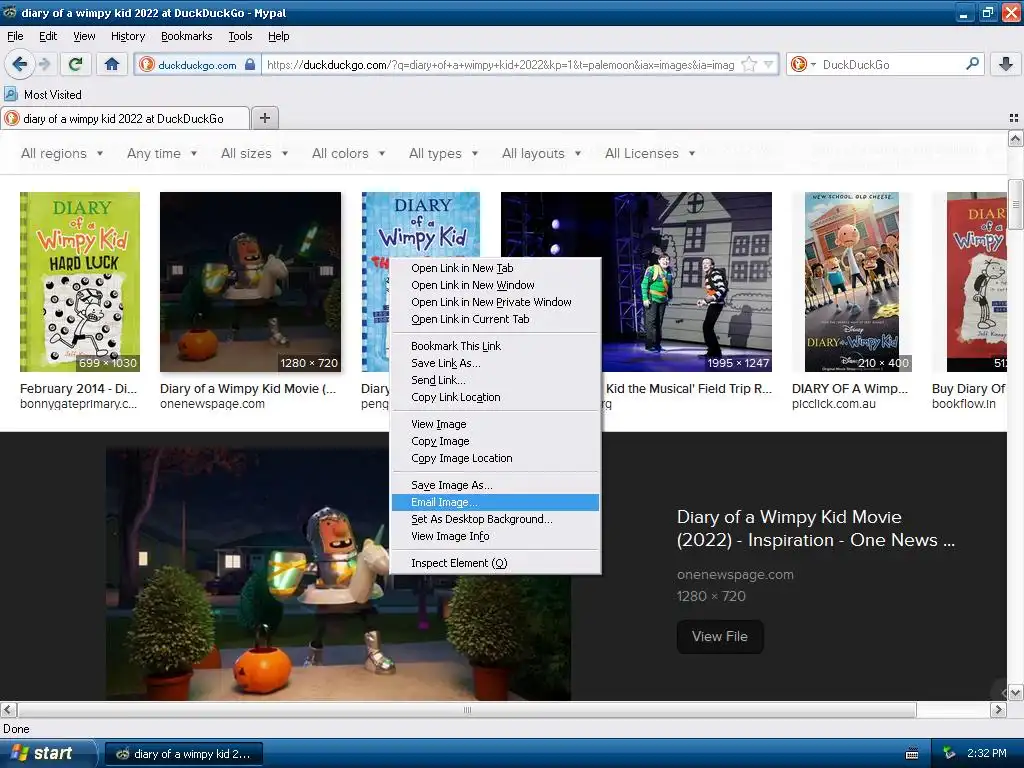Expand the Any time filter
The image size is (1024, 768).
(x=162, y=153)
